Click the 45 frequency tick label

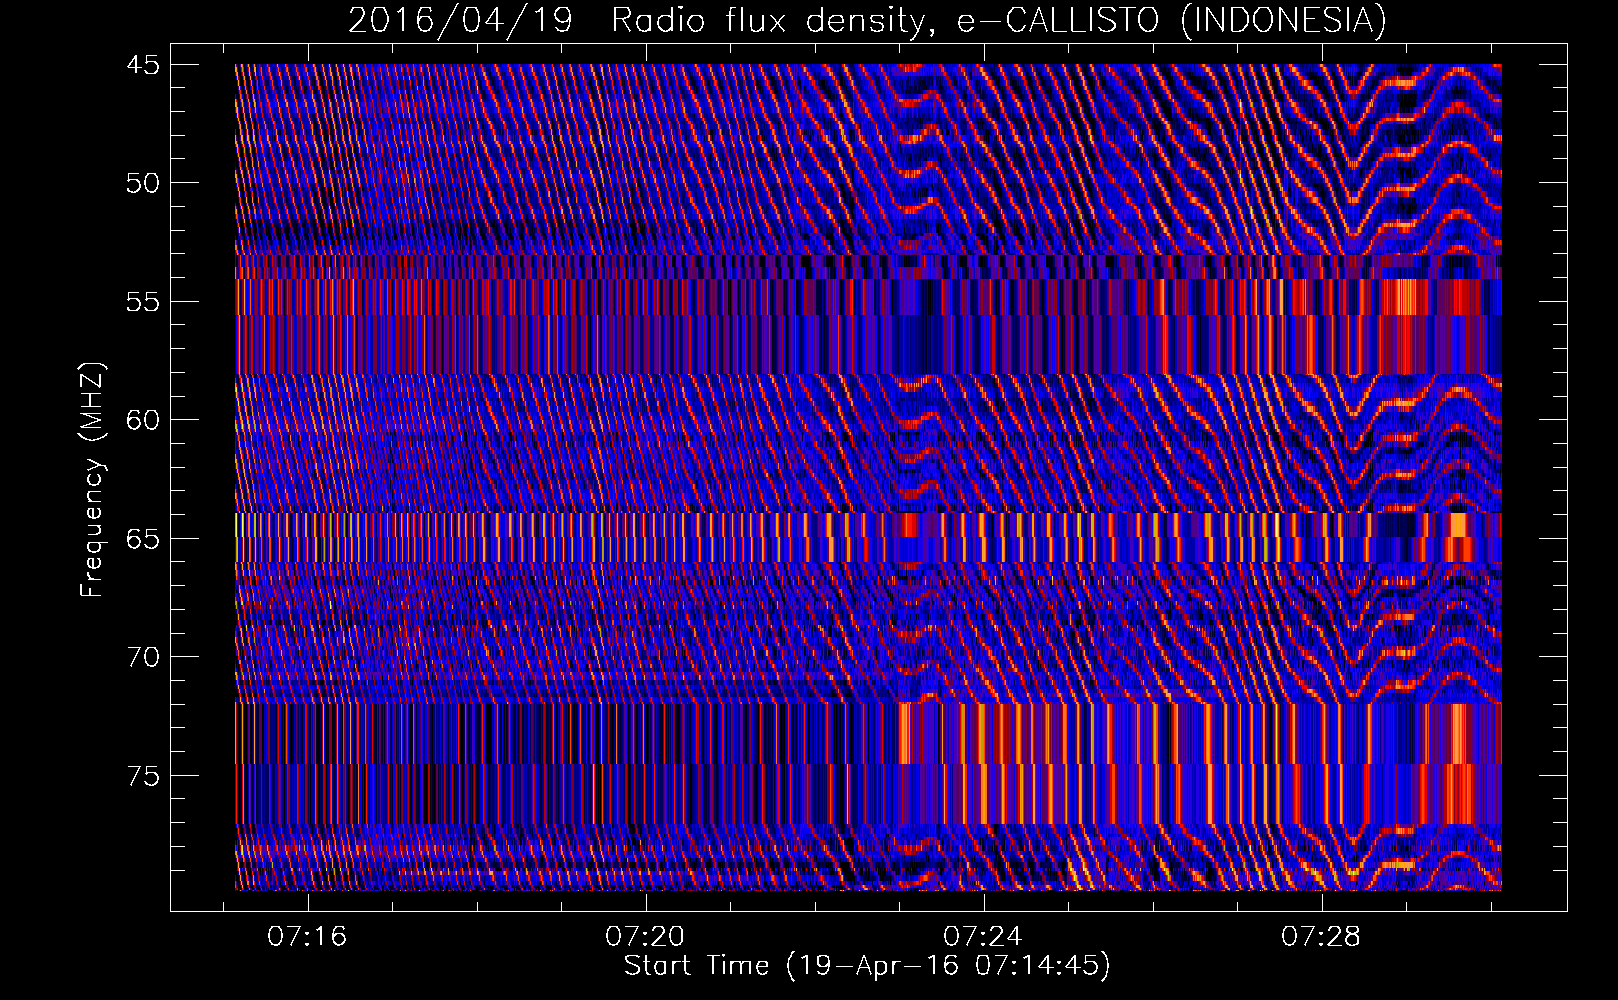click(143, 65)
